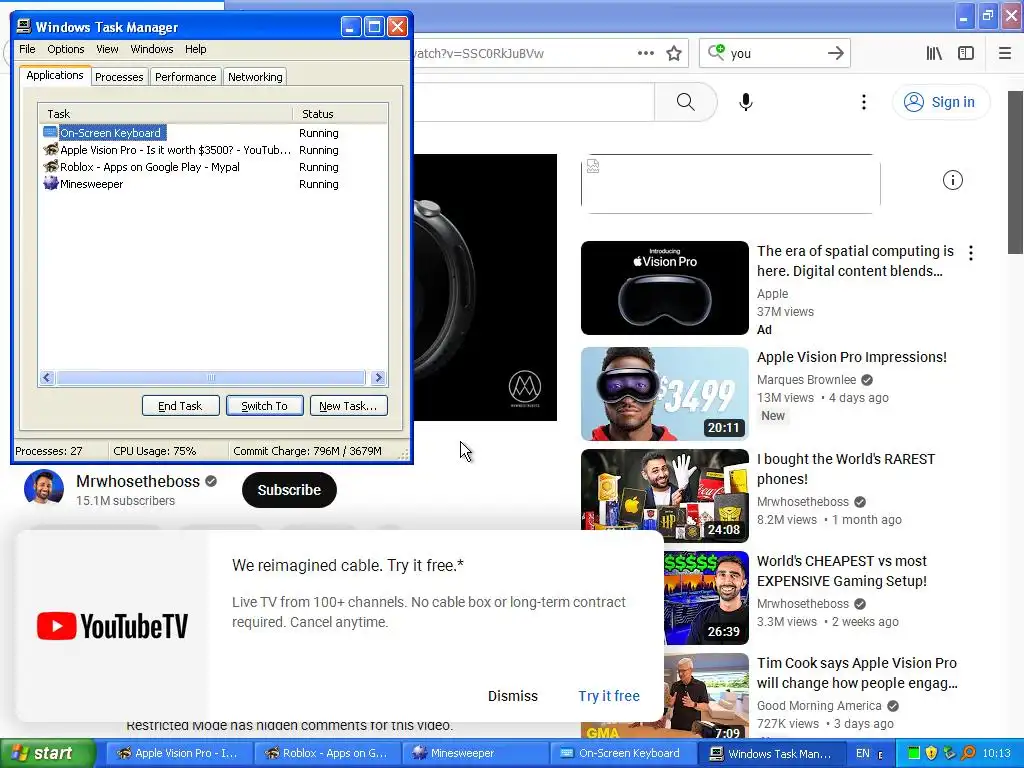Click the Windows start button

47,754
